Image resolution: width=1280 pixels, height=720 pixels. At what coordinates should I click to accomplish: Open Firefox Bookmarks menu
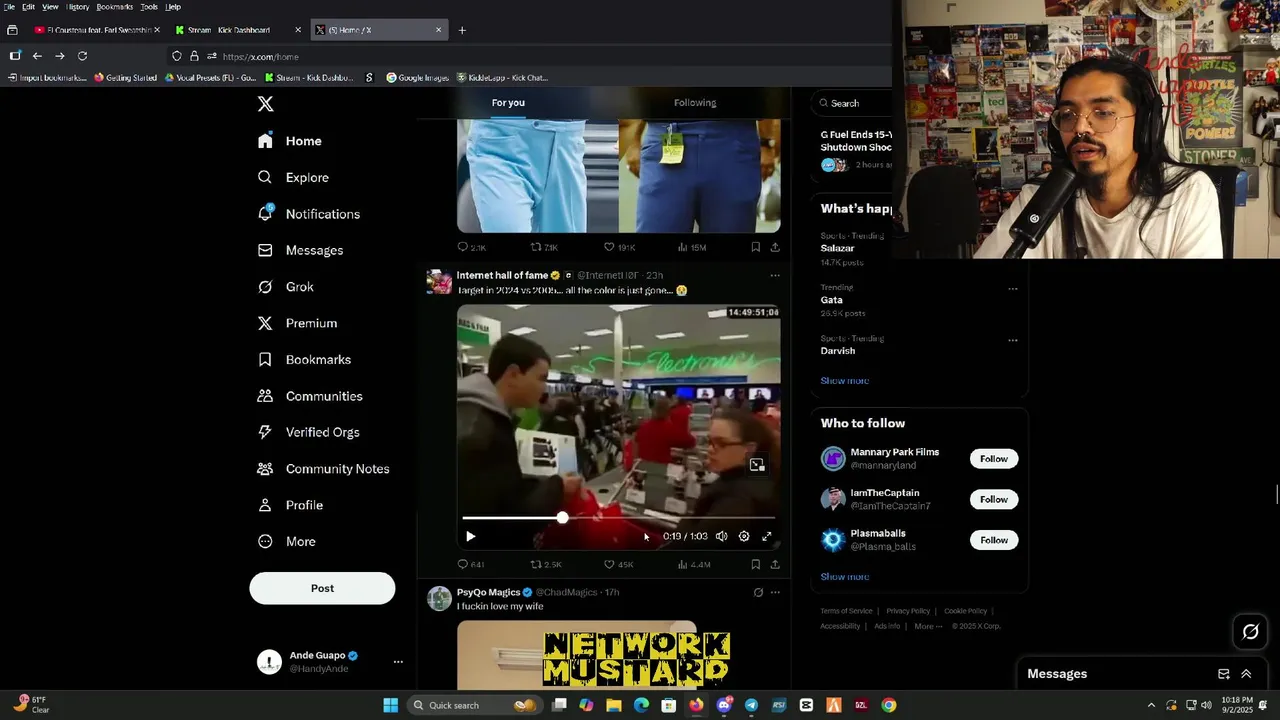pos(115,7)
